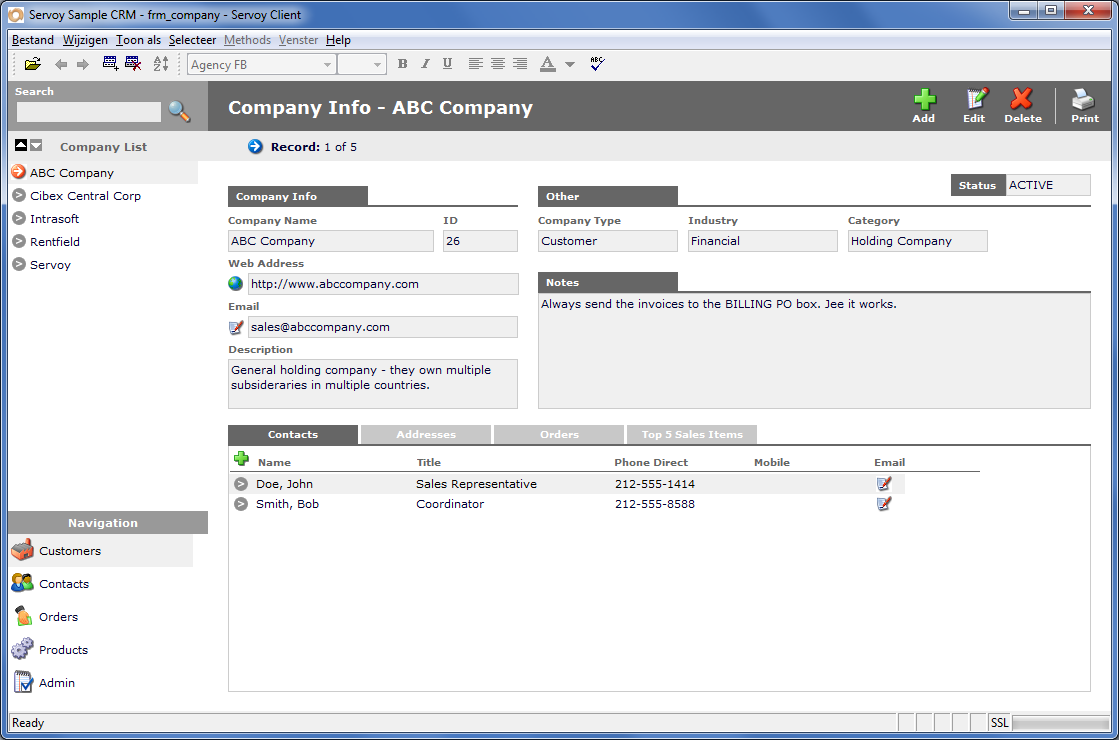Viewport: 1119px width, 740px height.
Task: Click the Status field showing ACTIVE
Action: [1048, 185]
